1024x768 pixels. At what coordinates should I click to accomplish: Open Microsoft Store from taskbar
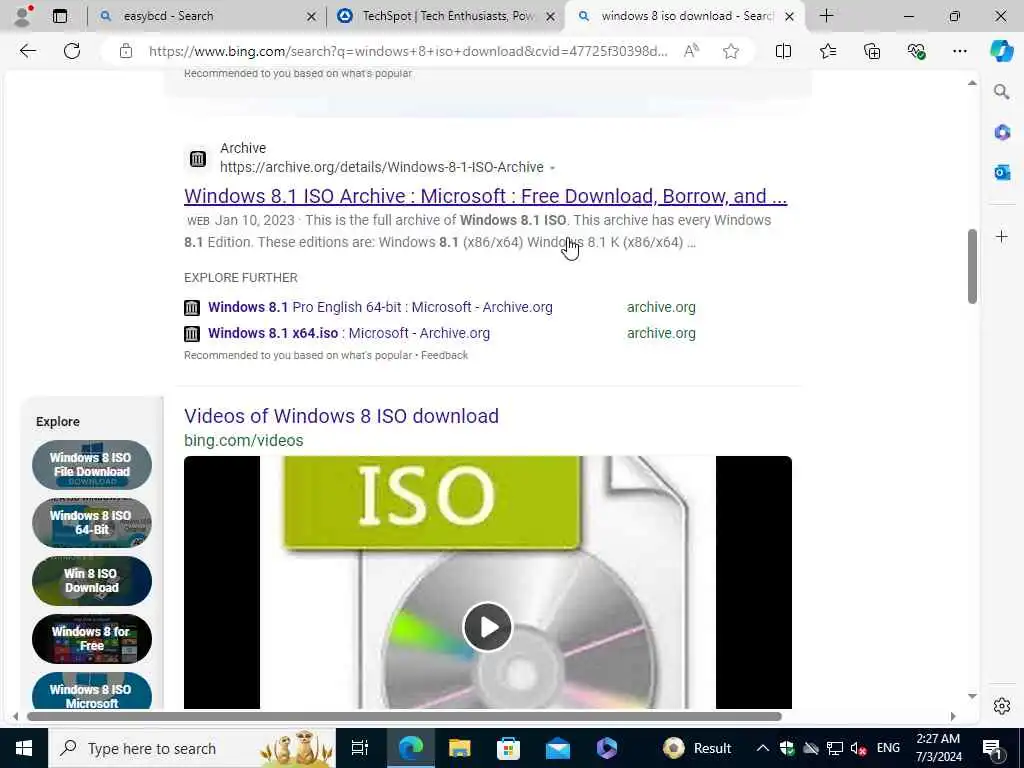(x=509, y=748)
